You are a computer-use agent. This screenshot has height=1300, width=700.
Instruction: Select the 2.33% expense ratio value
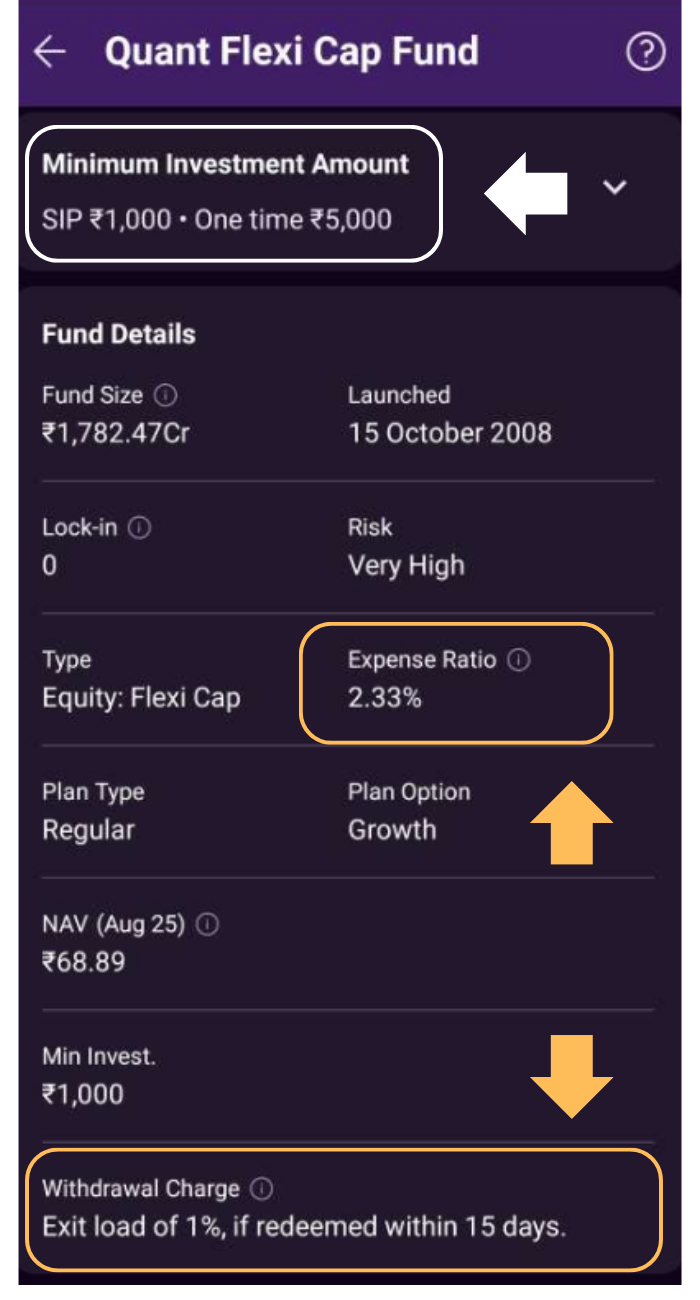click(385, 698)
